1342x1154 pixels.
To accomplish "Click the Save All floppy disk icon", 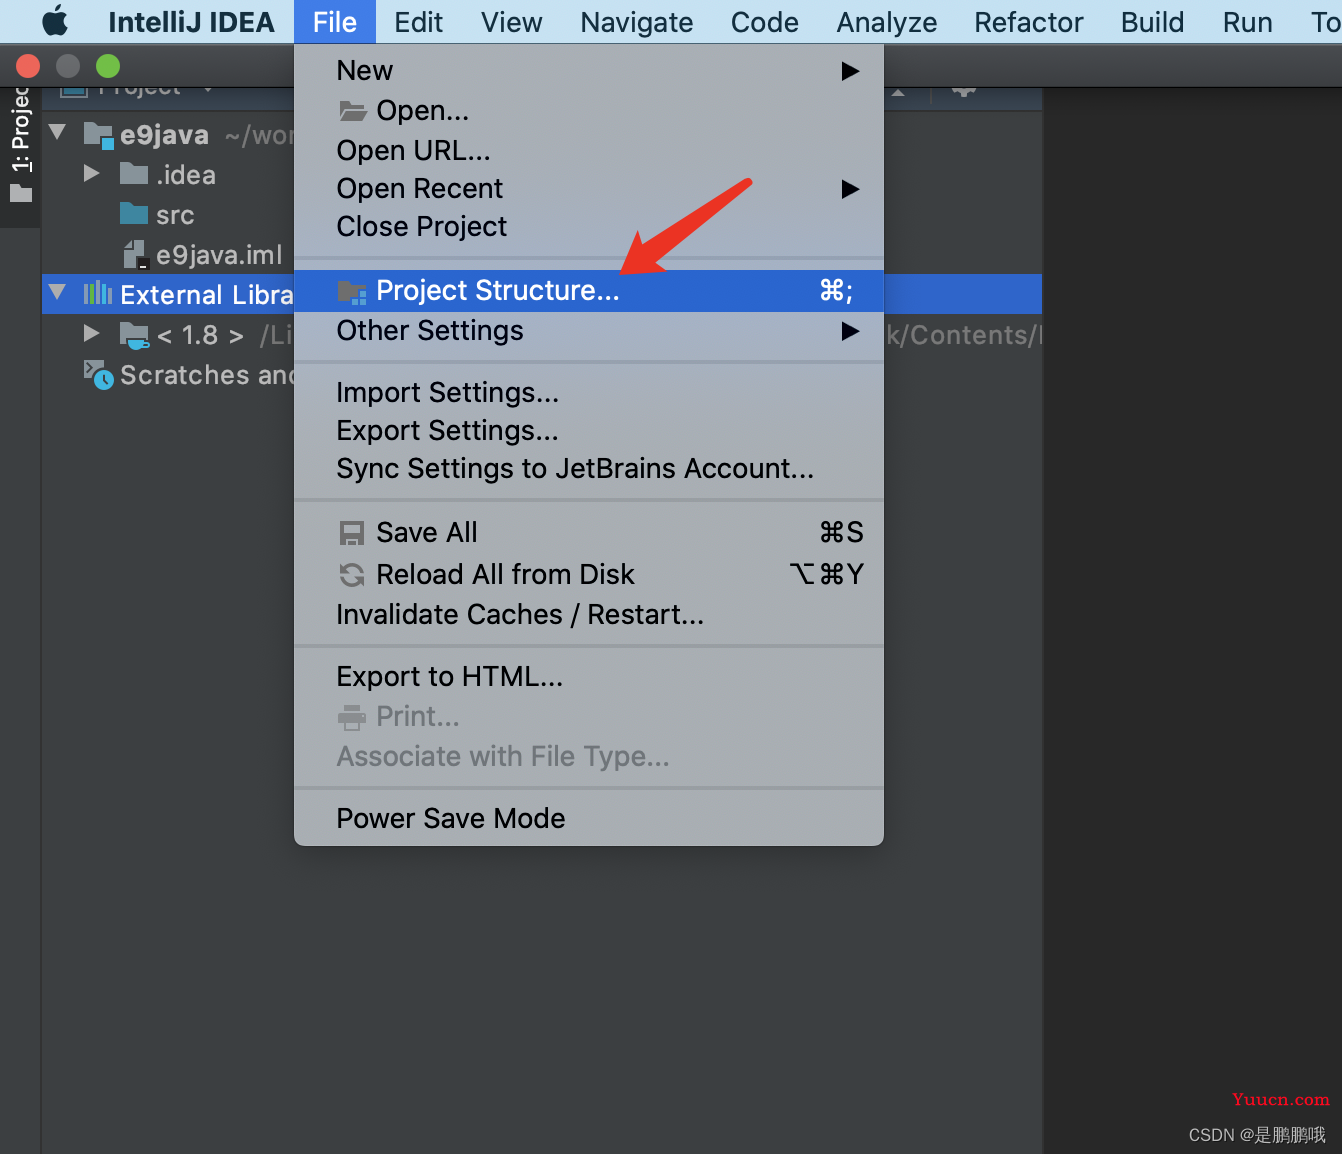I will click(352, 533).
